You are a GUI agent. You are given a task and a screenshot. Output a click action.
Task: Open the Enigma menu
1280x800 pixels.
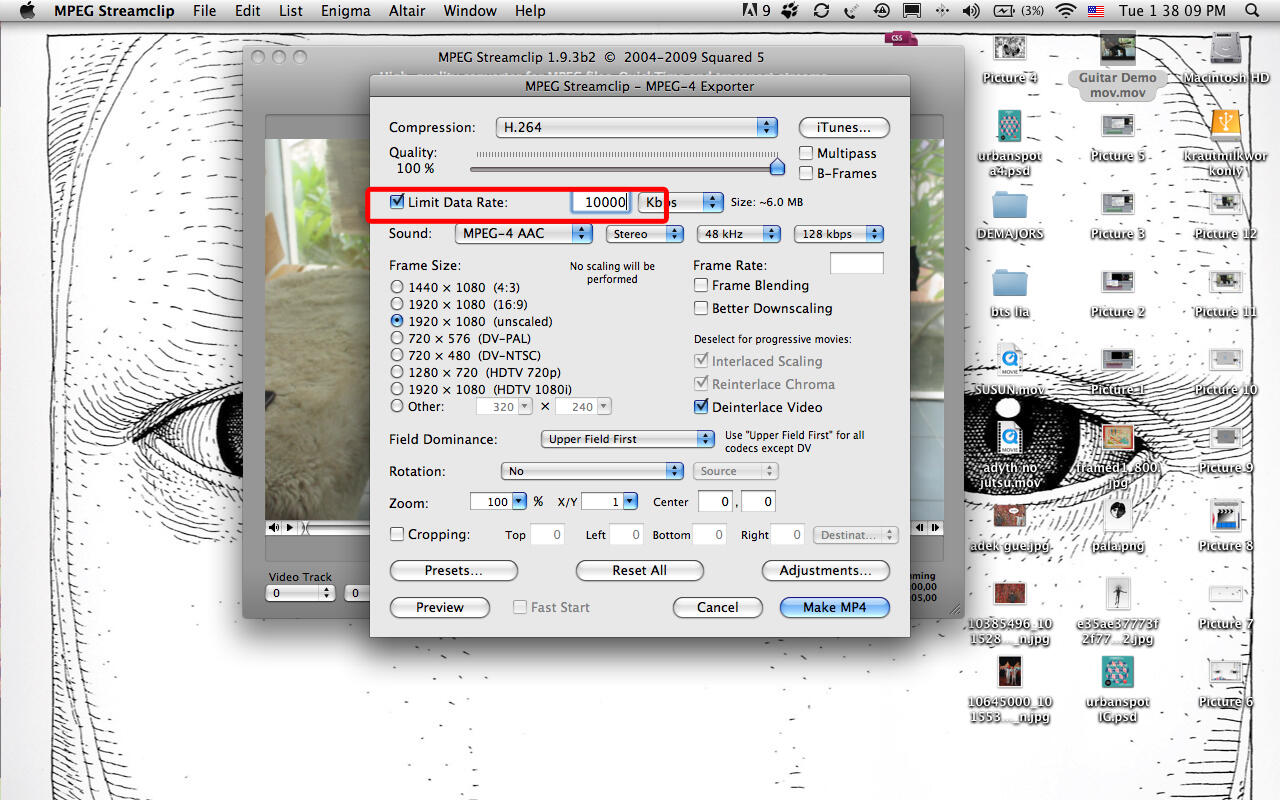pyautogui.click(x=346, y=11)
